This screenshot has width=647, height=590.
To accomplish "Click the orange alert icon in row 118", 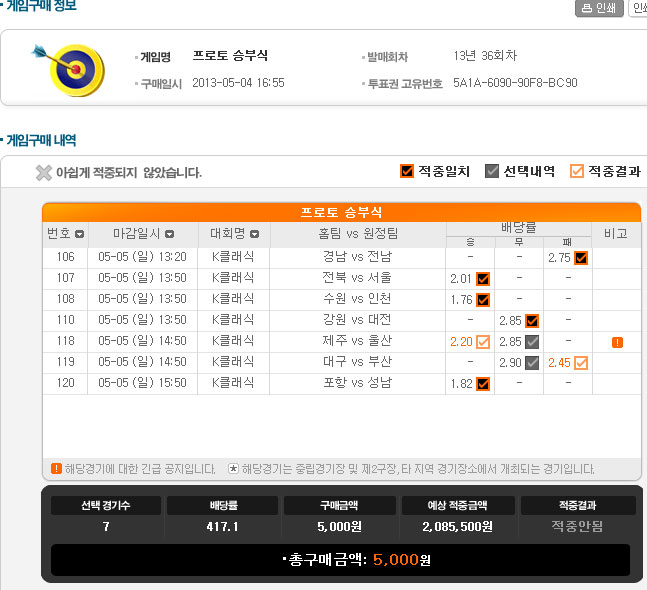I will pos(617,342).
